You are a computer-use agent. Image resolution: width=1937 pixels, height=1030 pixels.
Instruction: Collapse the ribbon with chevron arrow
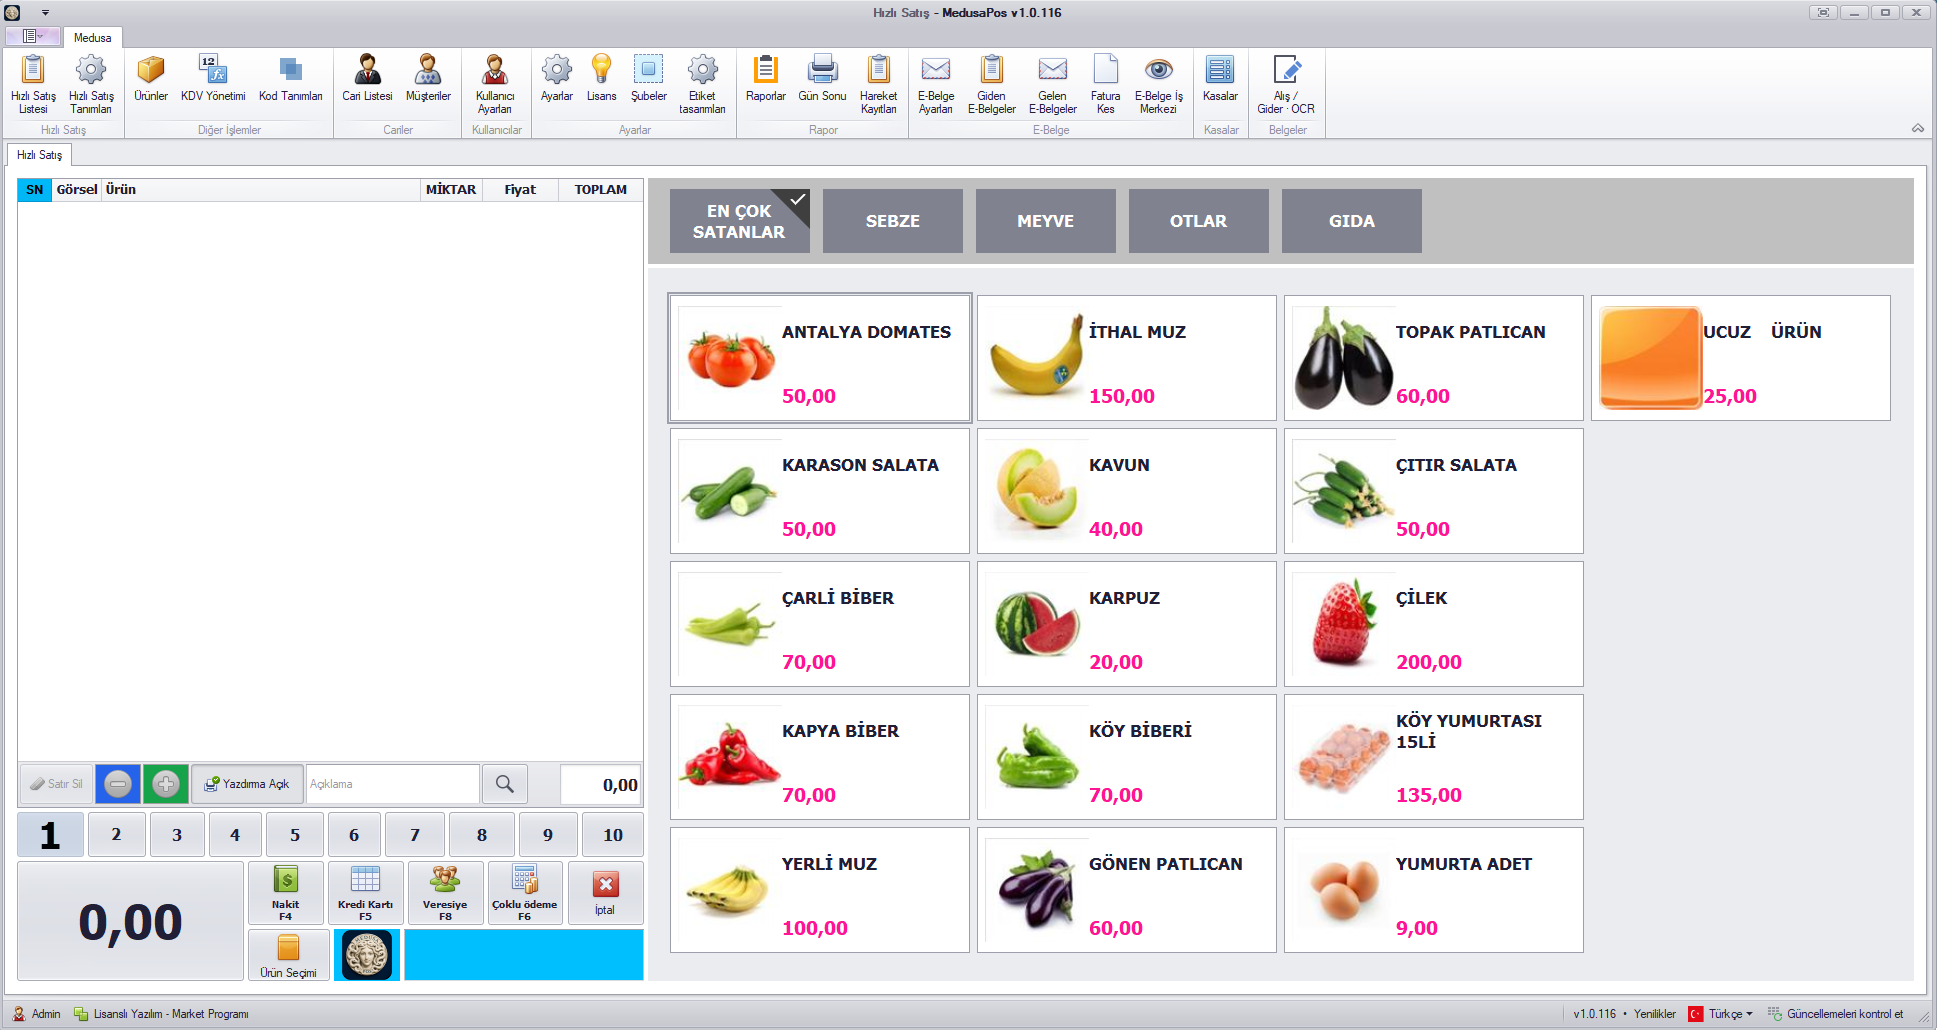click(1917, 128)
